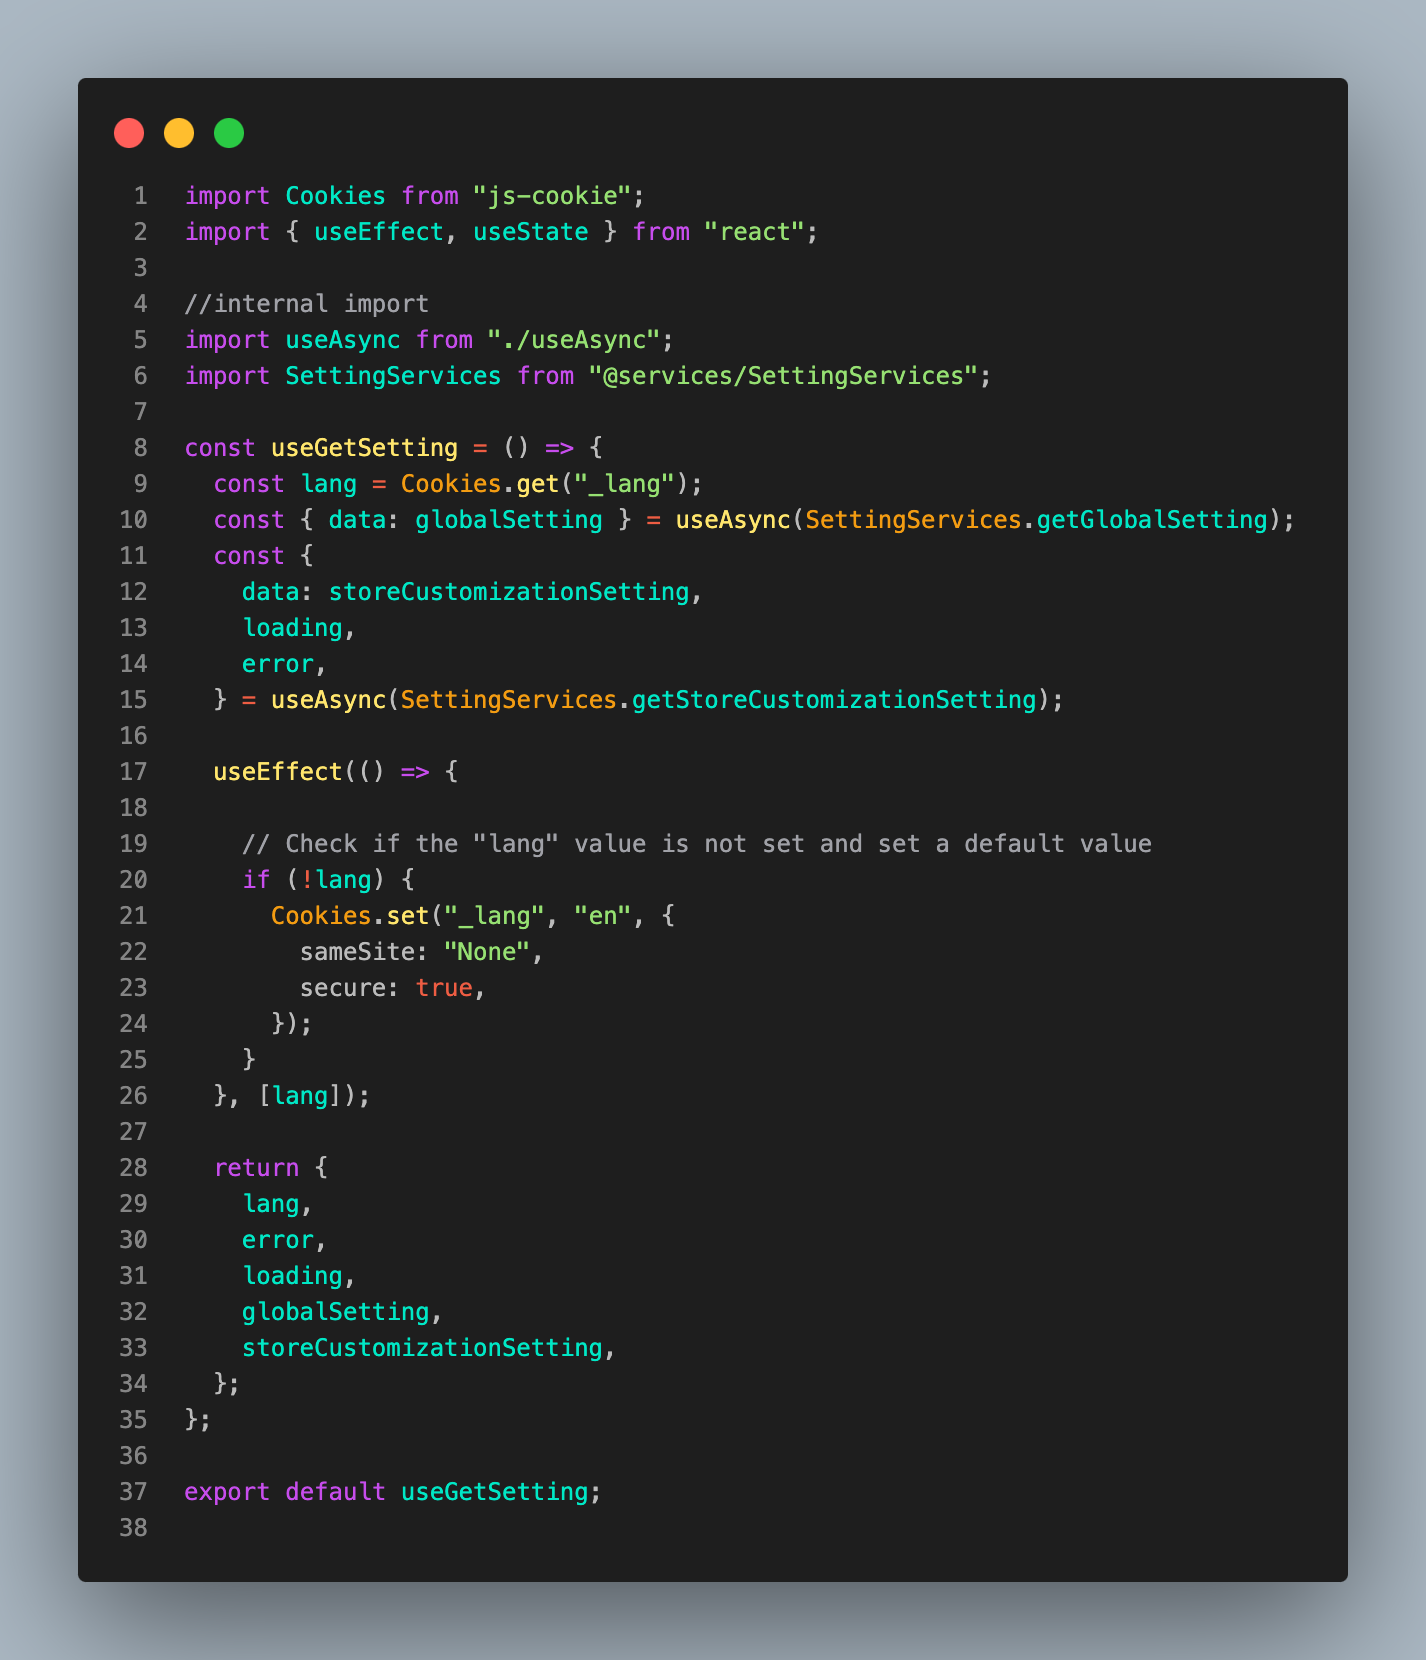Screen dimensions: 1426x1660
Task: Click the green maximize dot
Action: pos(229,133)
